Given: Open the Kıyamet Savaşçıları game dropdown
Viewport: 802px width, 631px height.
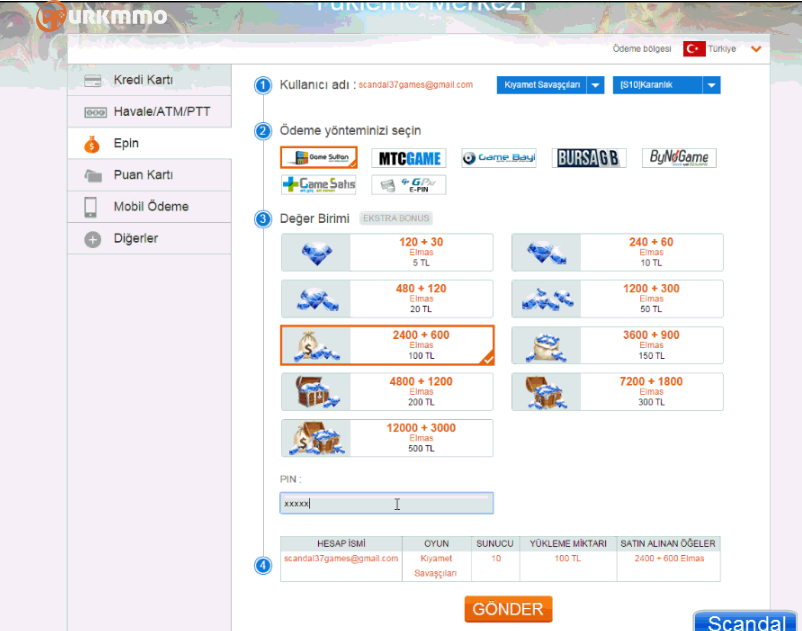Looking at the screenshot, I should click(x=550, y=85).
